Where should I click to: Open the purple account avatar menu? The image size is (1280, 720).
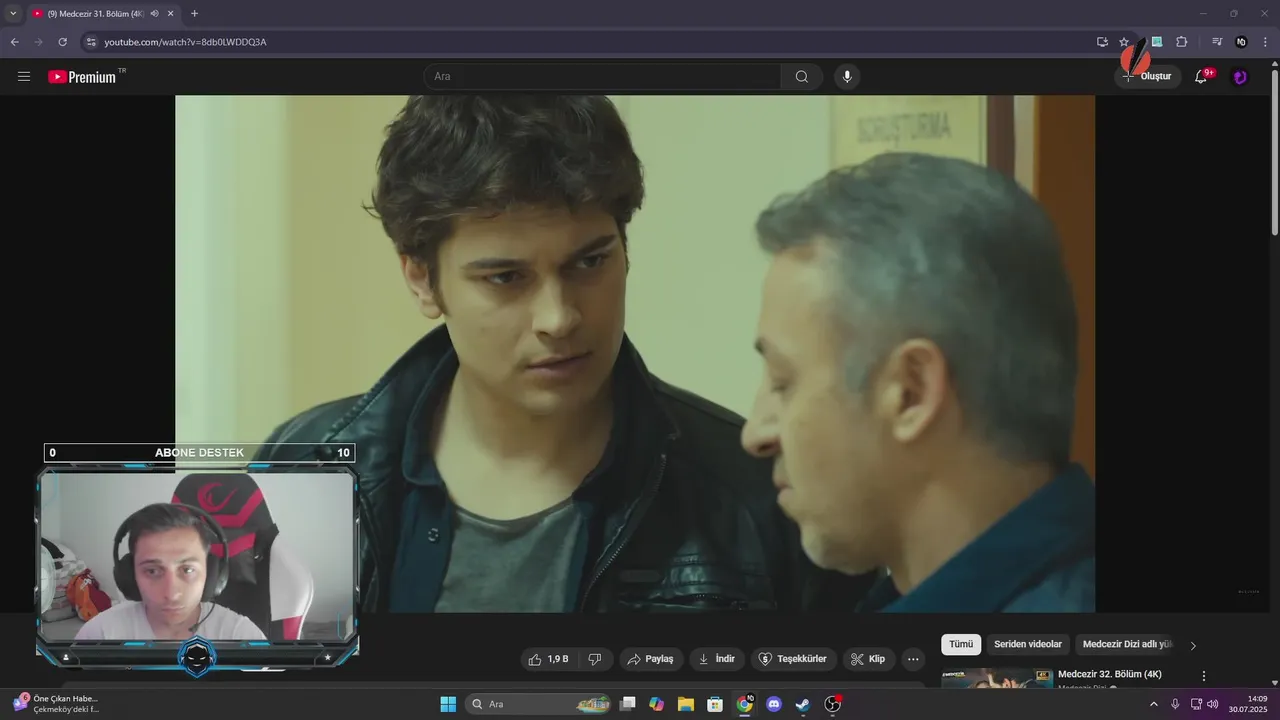[1240, 77]
